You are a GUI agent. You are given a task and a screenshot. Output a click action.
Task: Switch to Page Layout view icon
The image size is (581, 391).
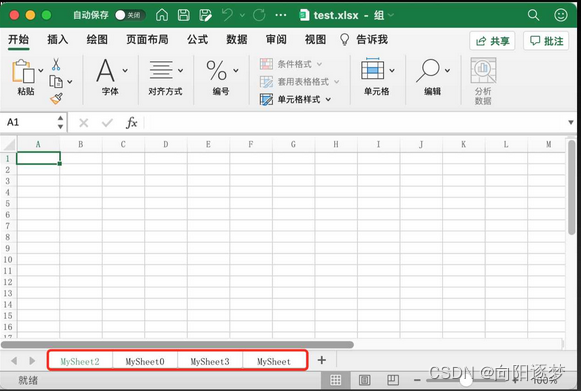tap(365, 380)
